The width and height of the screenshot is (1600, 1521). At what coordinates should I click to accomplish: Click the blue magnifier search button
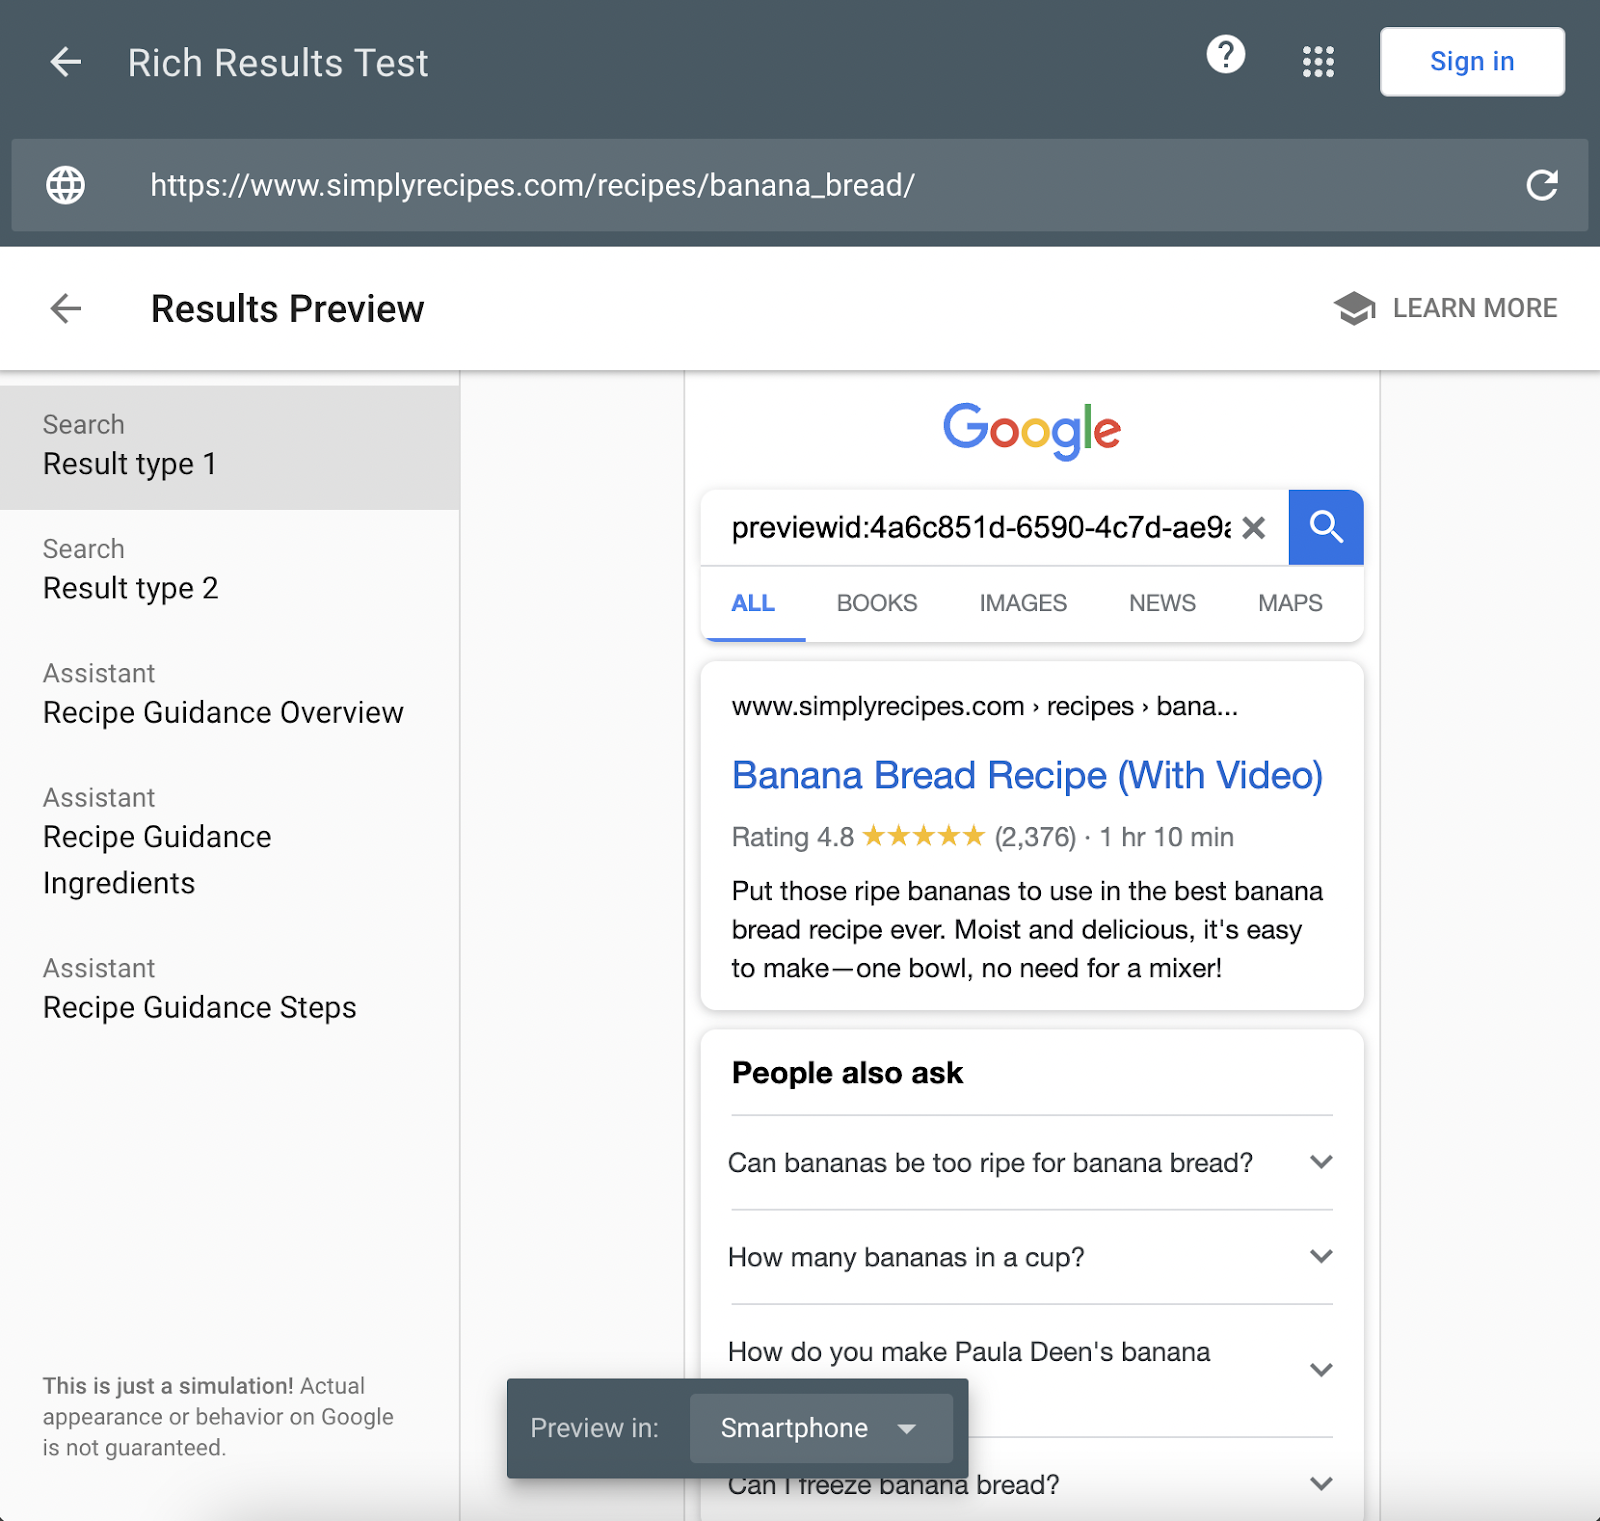[1326, 527]
